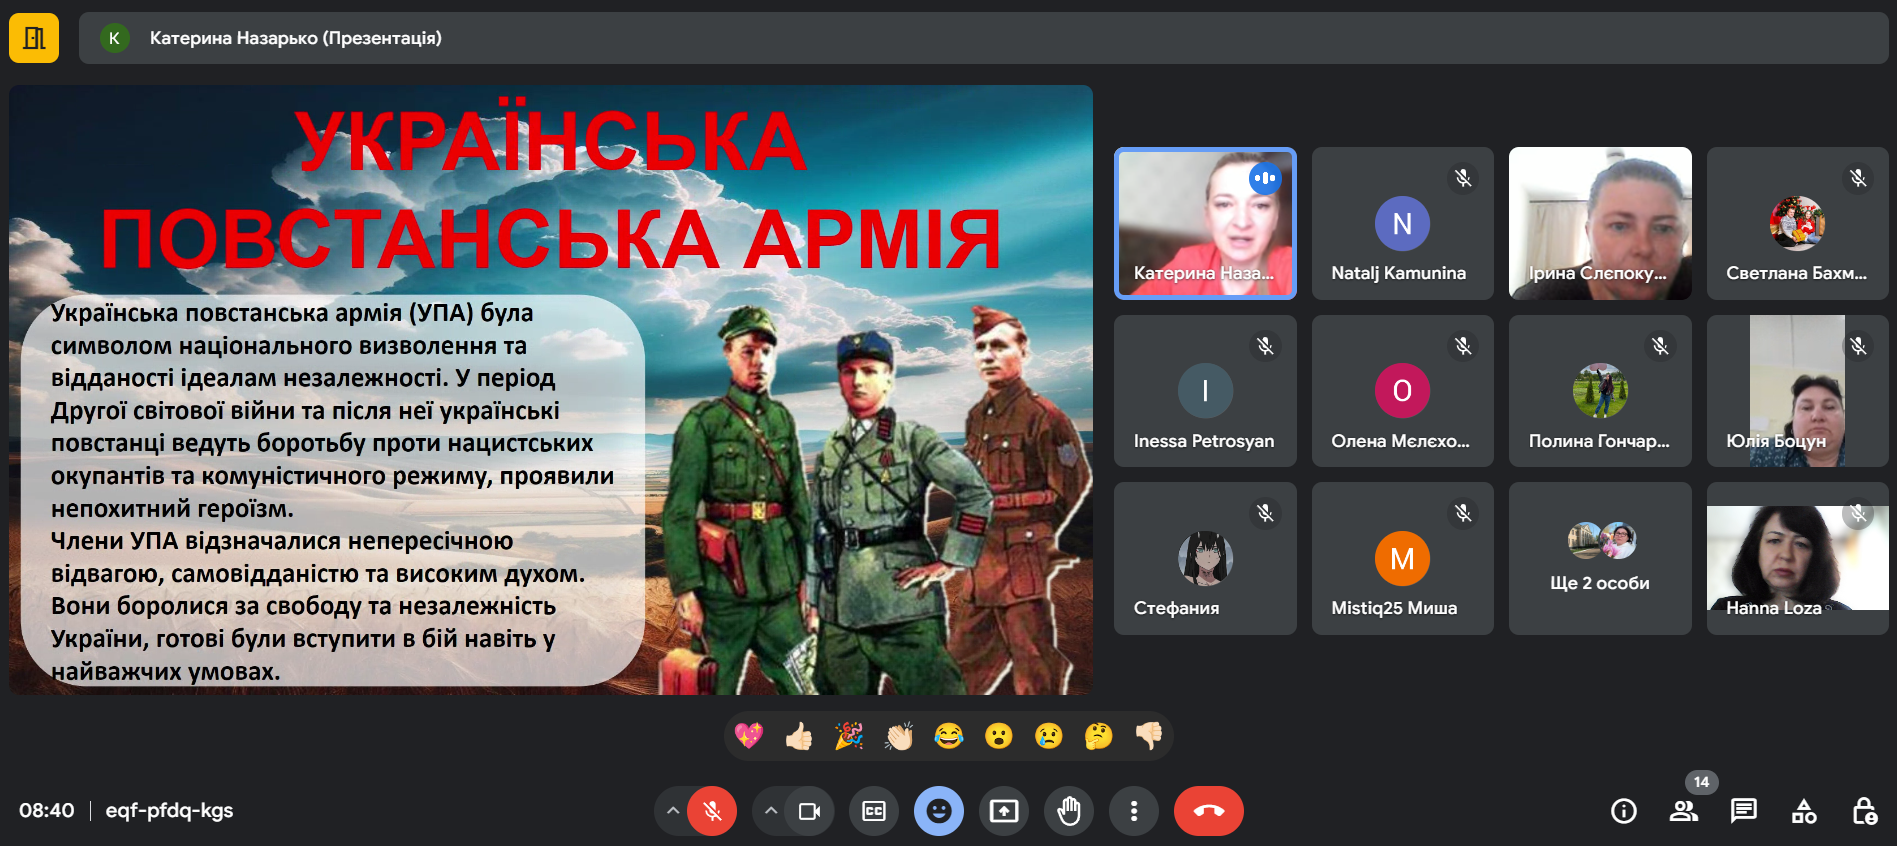Show the participants list panel
This screenshot has height=846, width=1897.
click(x=1684, y=811)
